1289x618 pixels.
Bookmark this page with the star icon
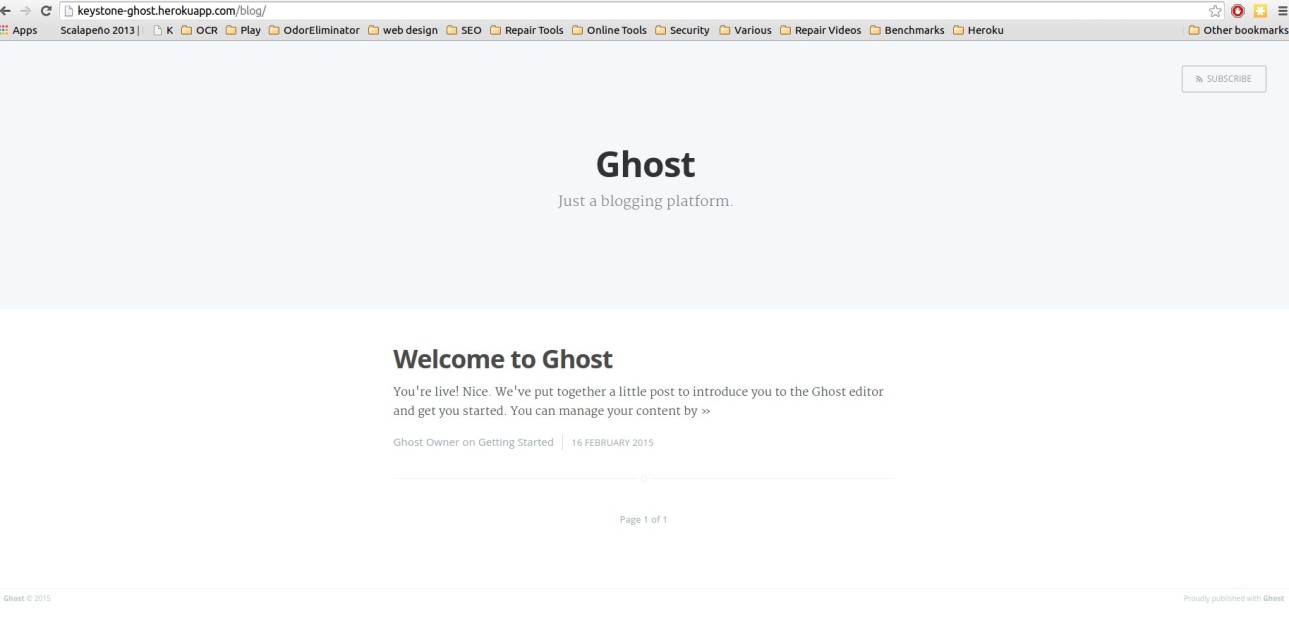coord(1215,10)
